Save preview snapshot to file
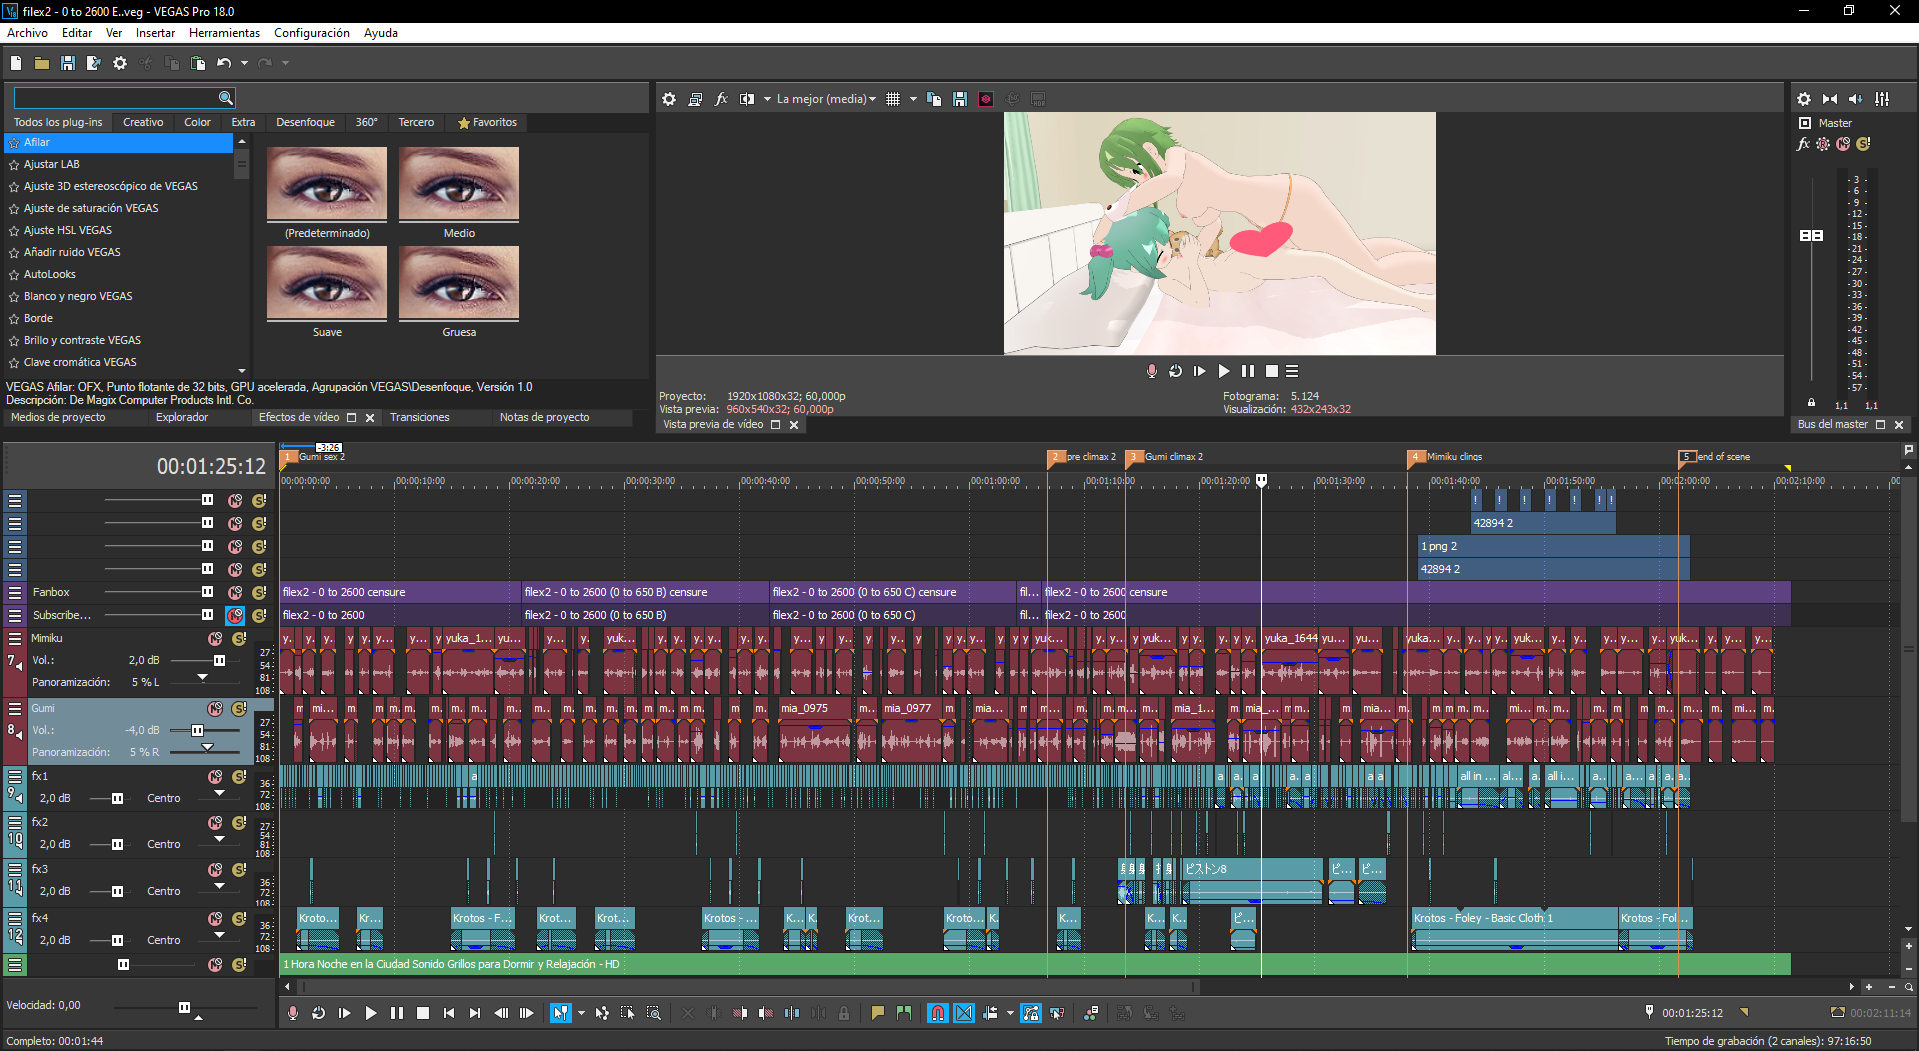 pyautogui.click(x=960, y=99)
